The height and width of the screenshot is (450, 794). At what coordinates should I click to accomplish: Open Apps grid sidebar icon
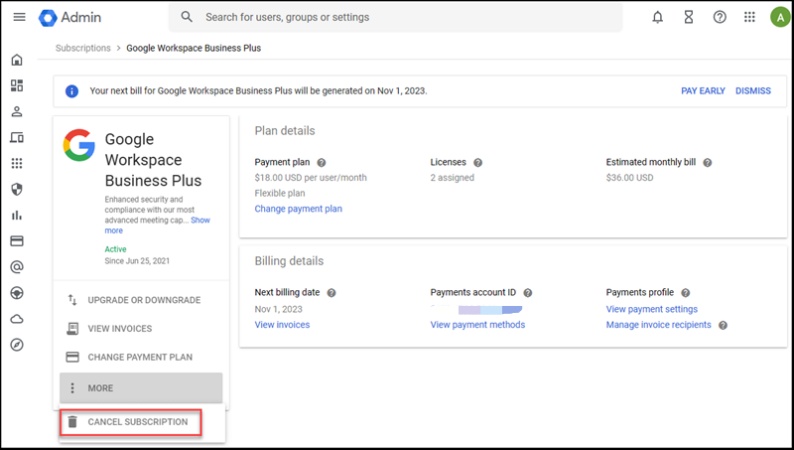[17, 163]
